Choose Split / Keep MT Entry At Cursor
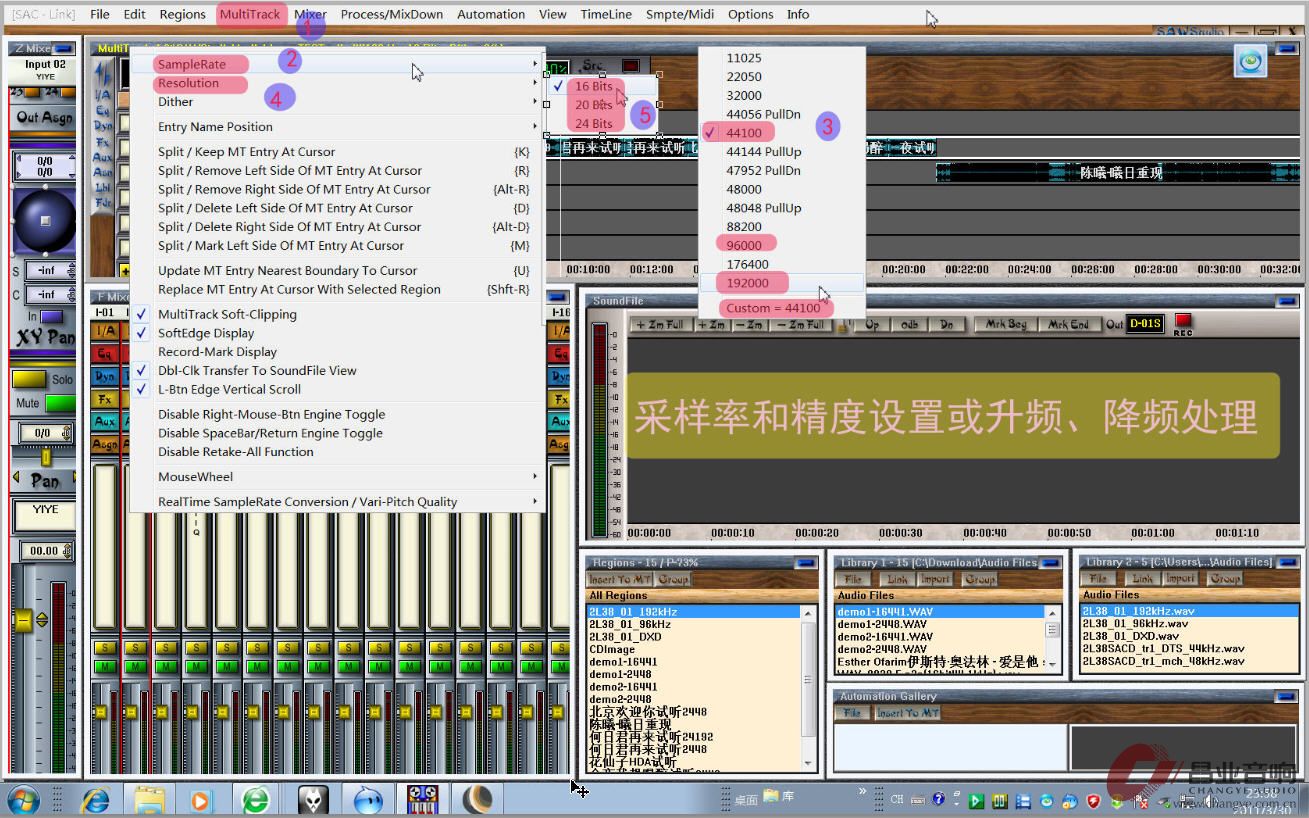Image resolution: width=1309 pixels, height=818 pixels. pos(338,152)
